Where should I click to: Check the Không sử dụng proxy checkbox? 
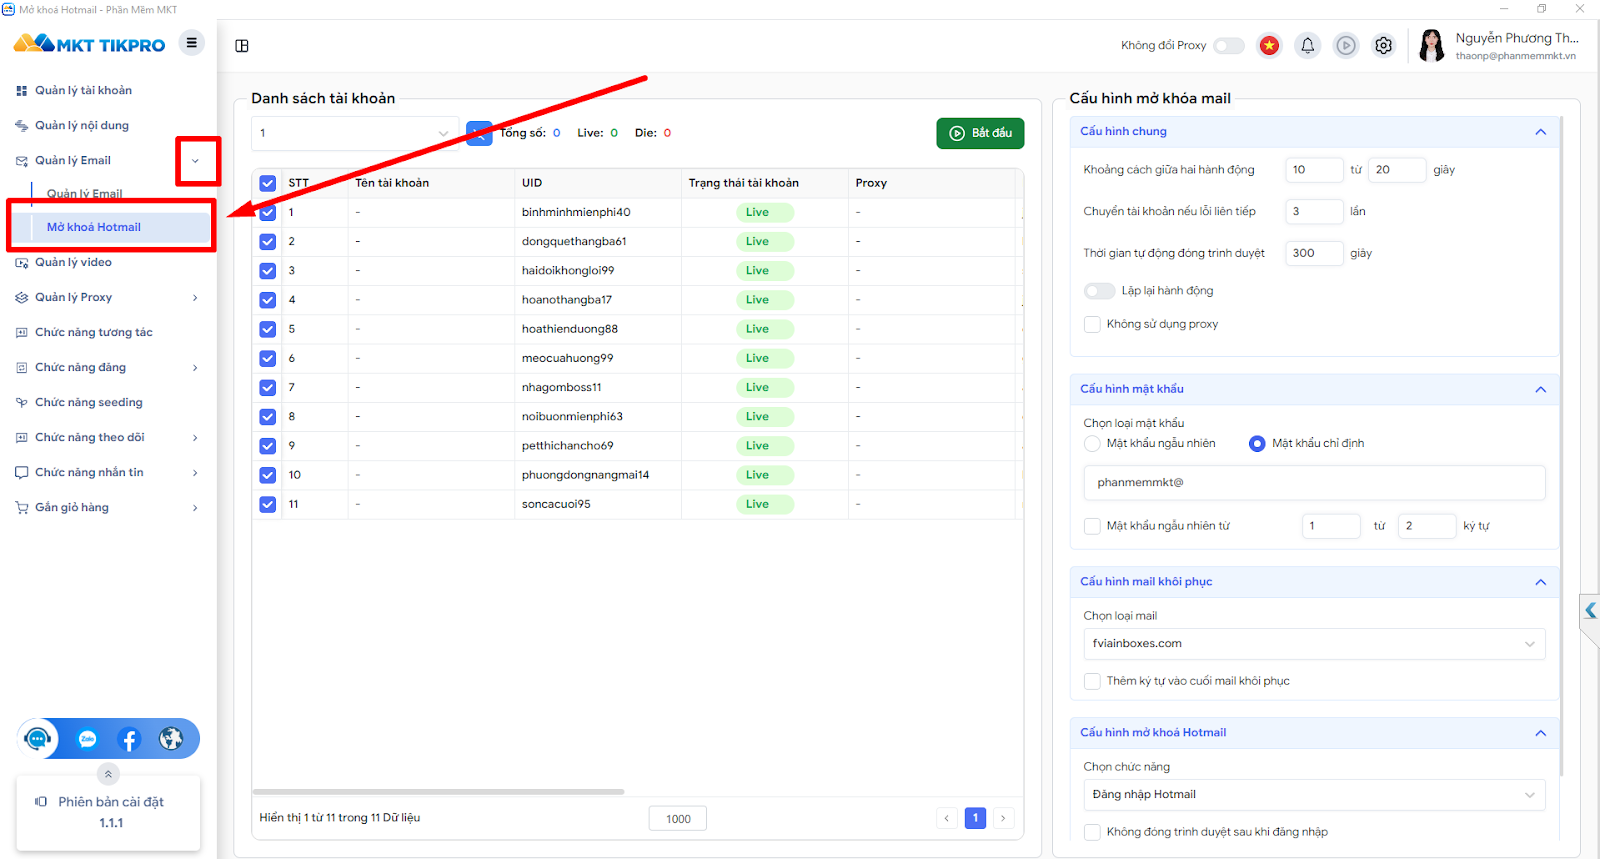pos(1092,324)
